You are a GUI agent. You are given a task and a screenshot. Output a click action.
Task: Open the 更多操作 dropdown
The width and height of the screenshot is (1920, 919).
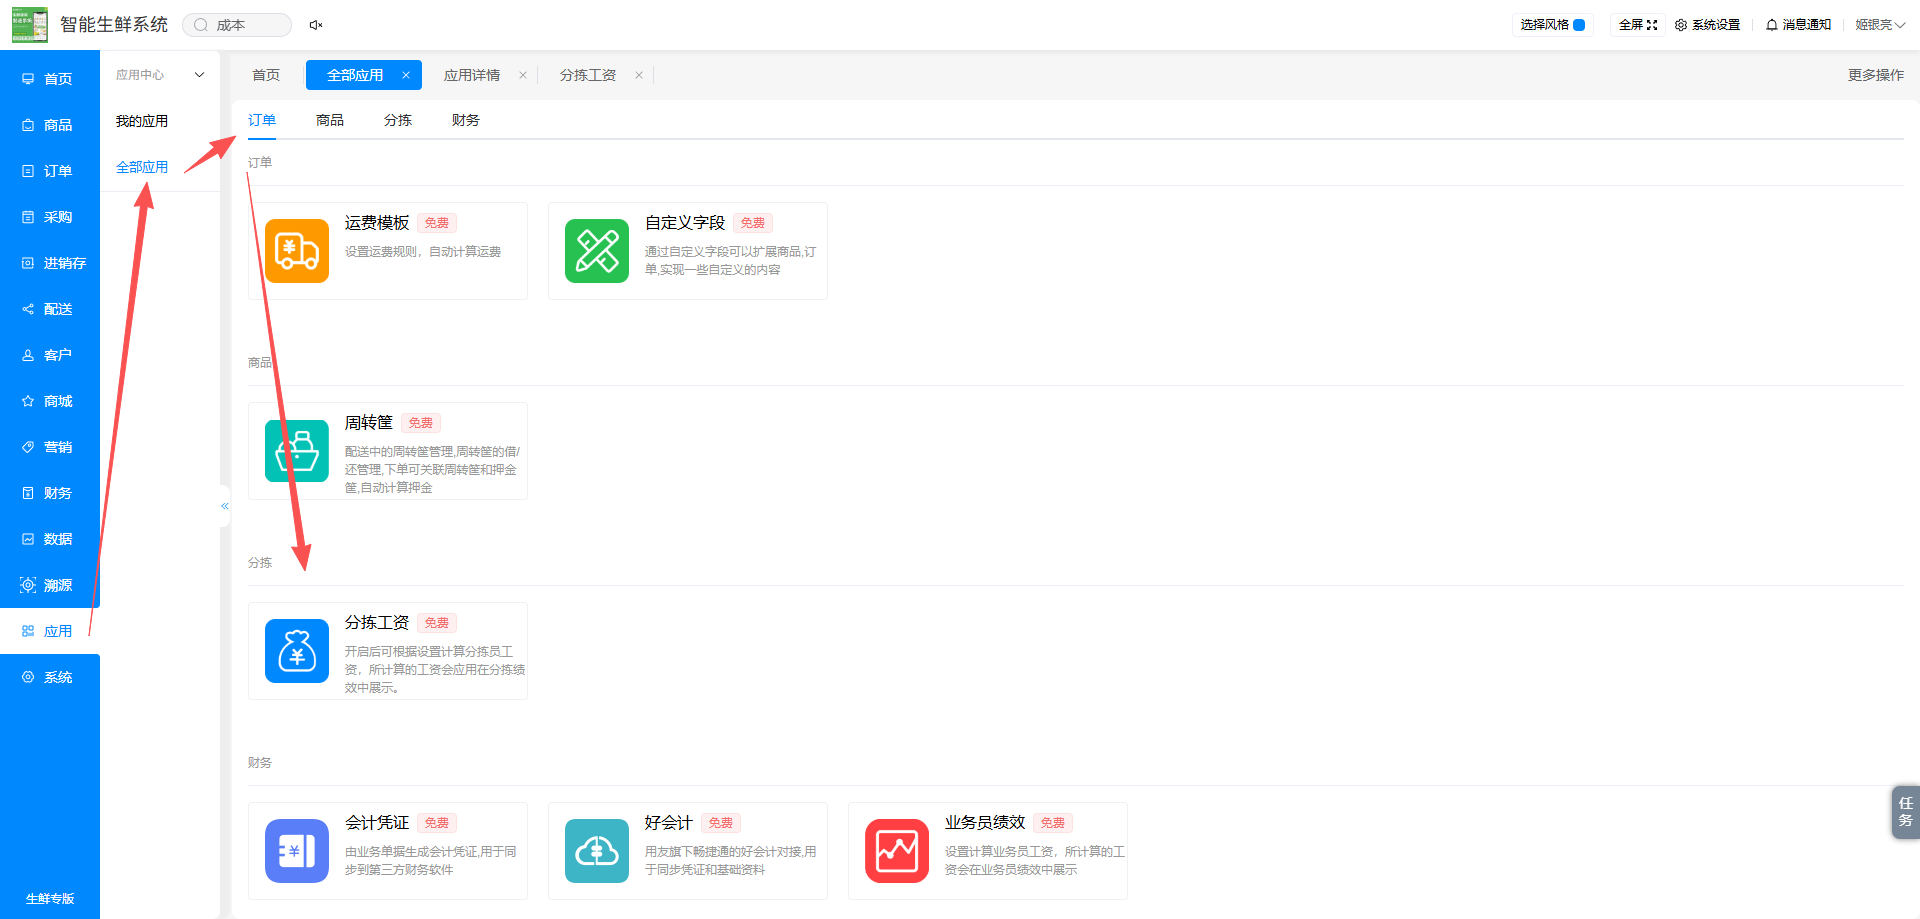click(x=1876, y=75)
